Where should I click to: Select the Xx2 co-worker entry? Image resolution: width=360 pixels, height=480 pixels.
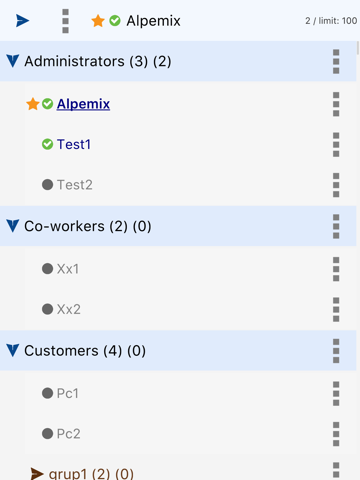69,309
